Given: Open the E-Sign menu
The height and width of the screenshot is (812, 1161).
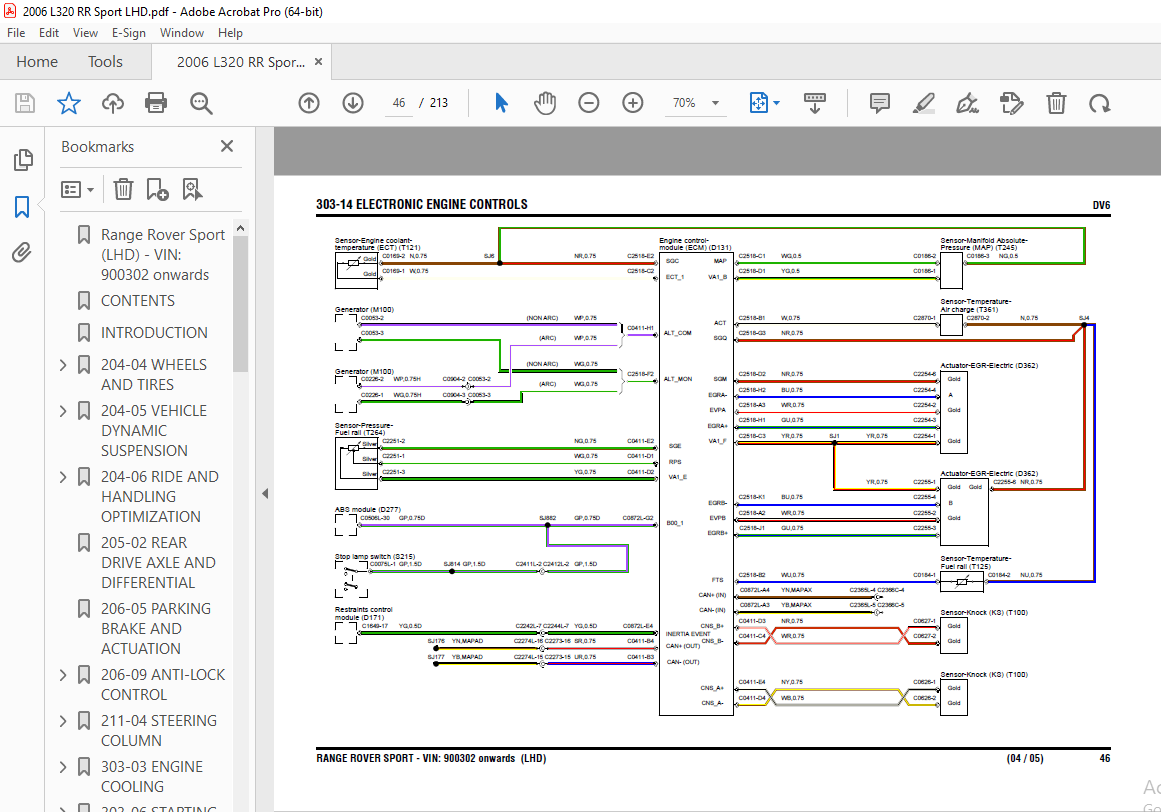Looking at the screenshot, I should pos(129,33).
